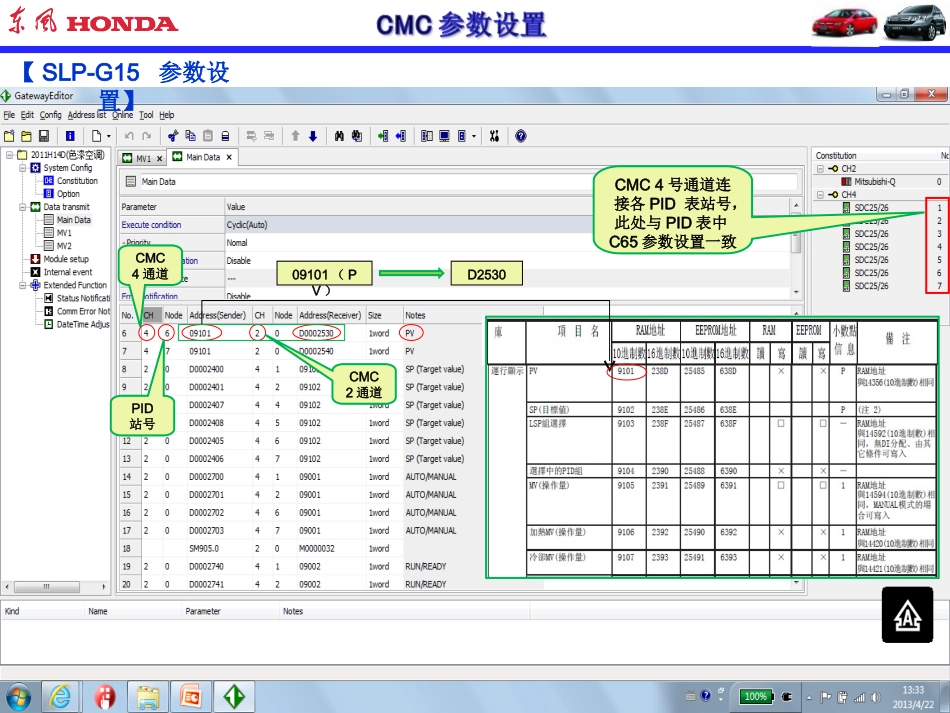Click the binoculars find icon

click(x=339, y=136)
